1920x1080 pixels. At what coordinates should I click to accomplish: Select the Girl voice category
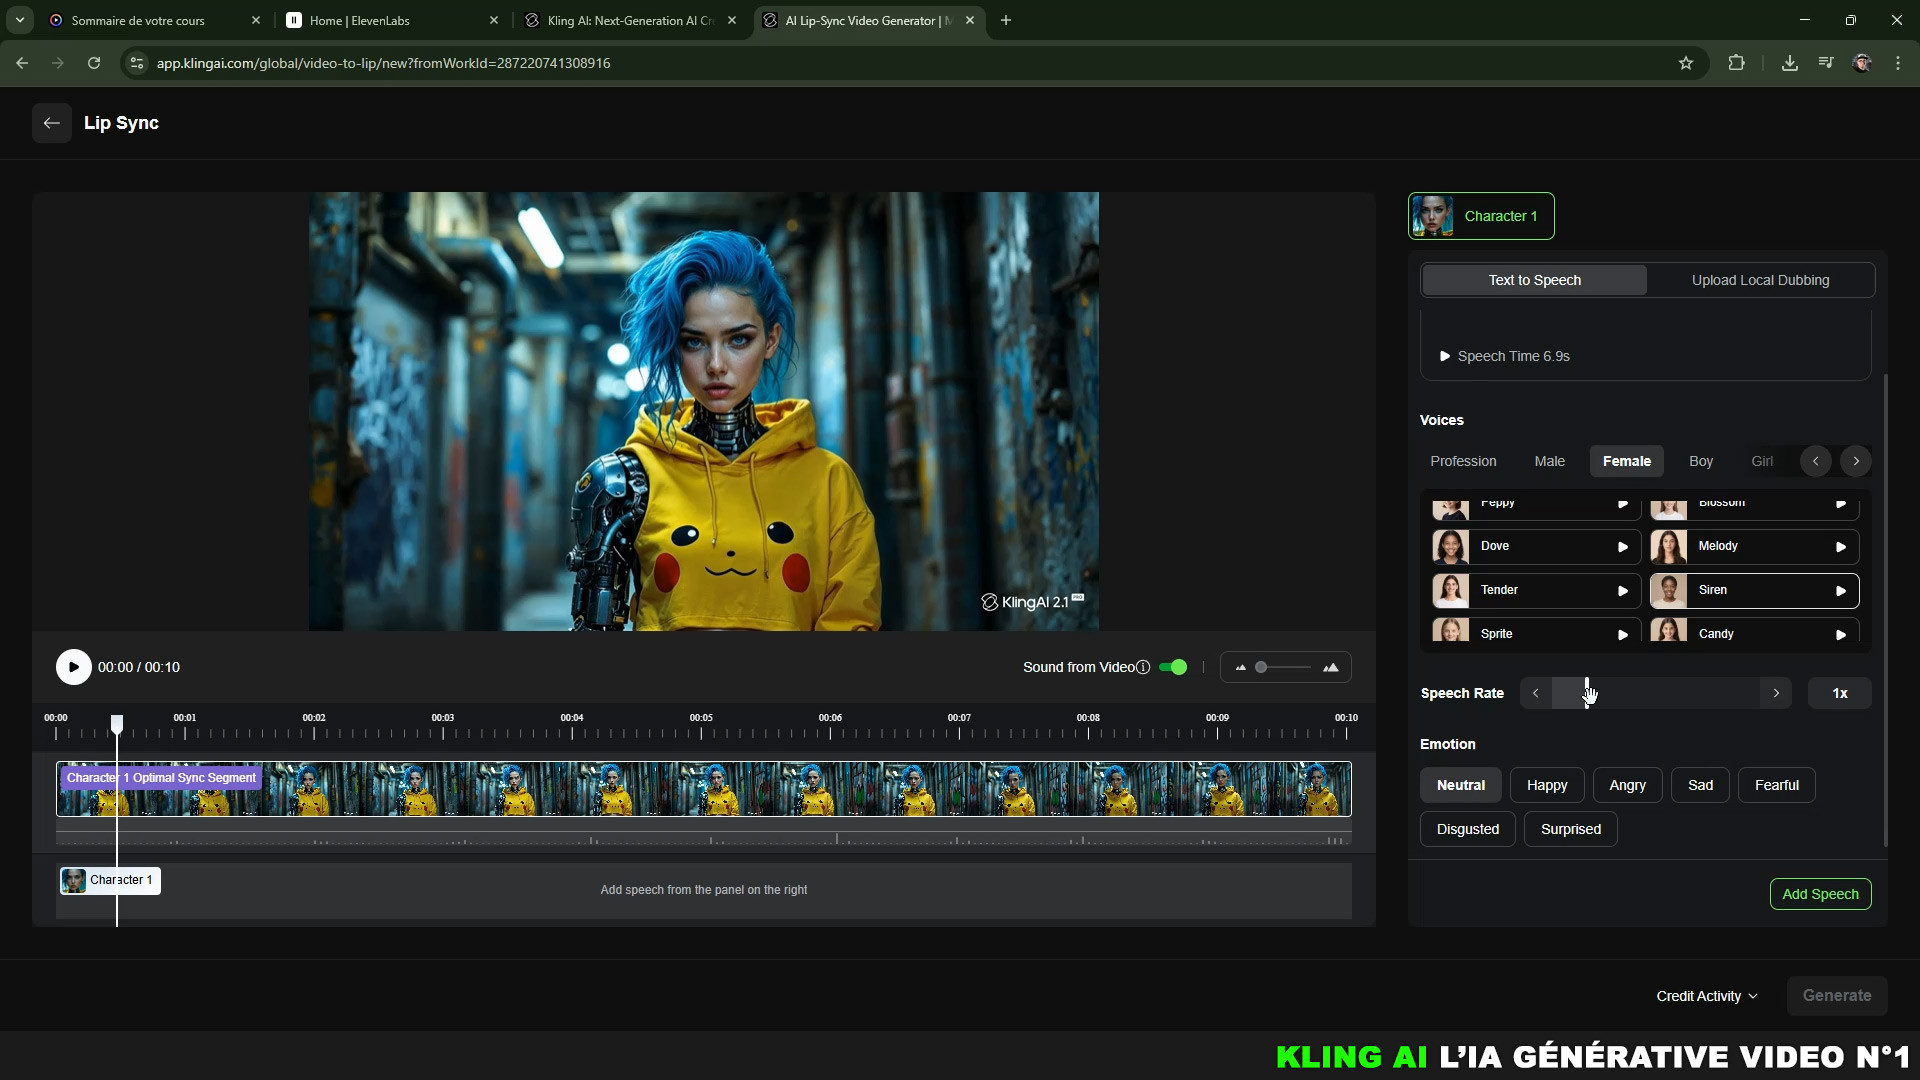(1762, 461)
